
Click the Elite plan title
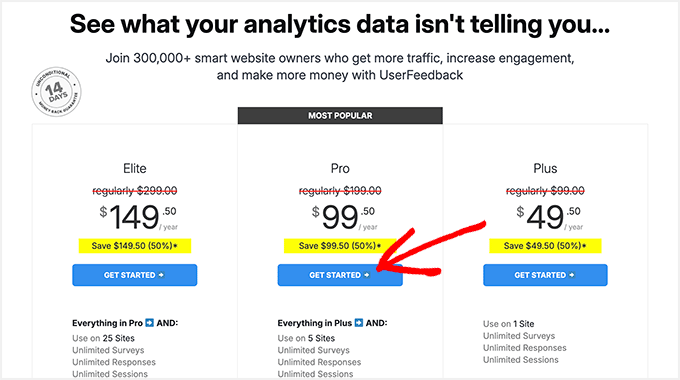(134, 168)
